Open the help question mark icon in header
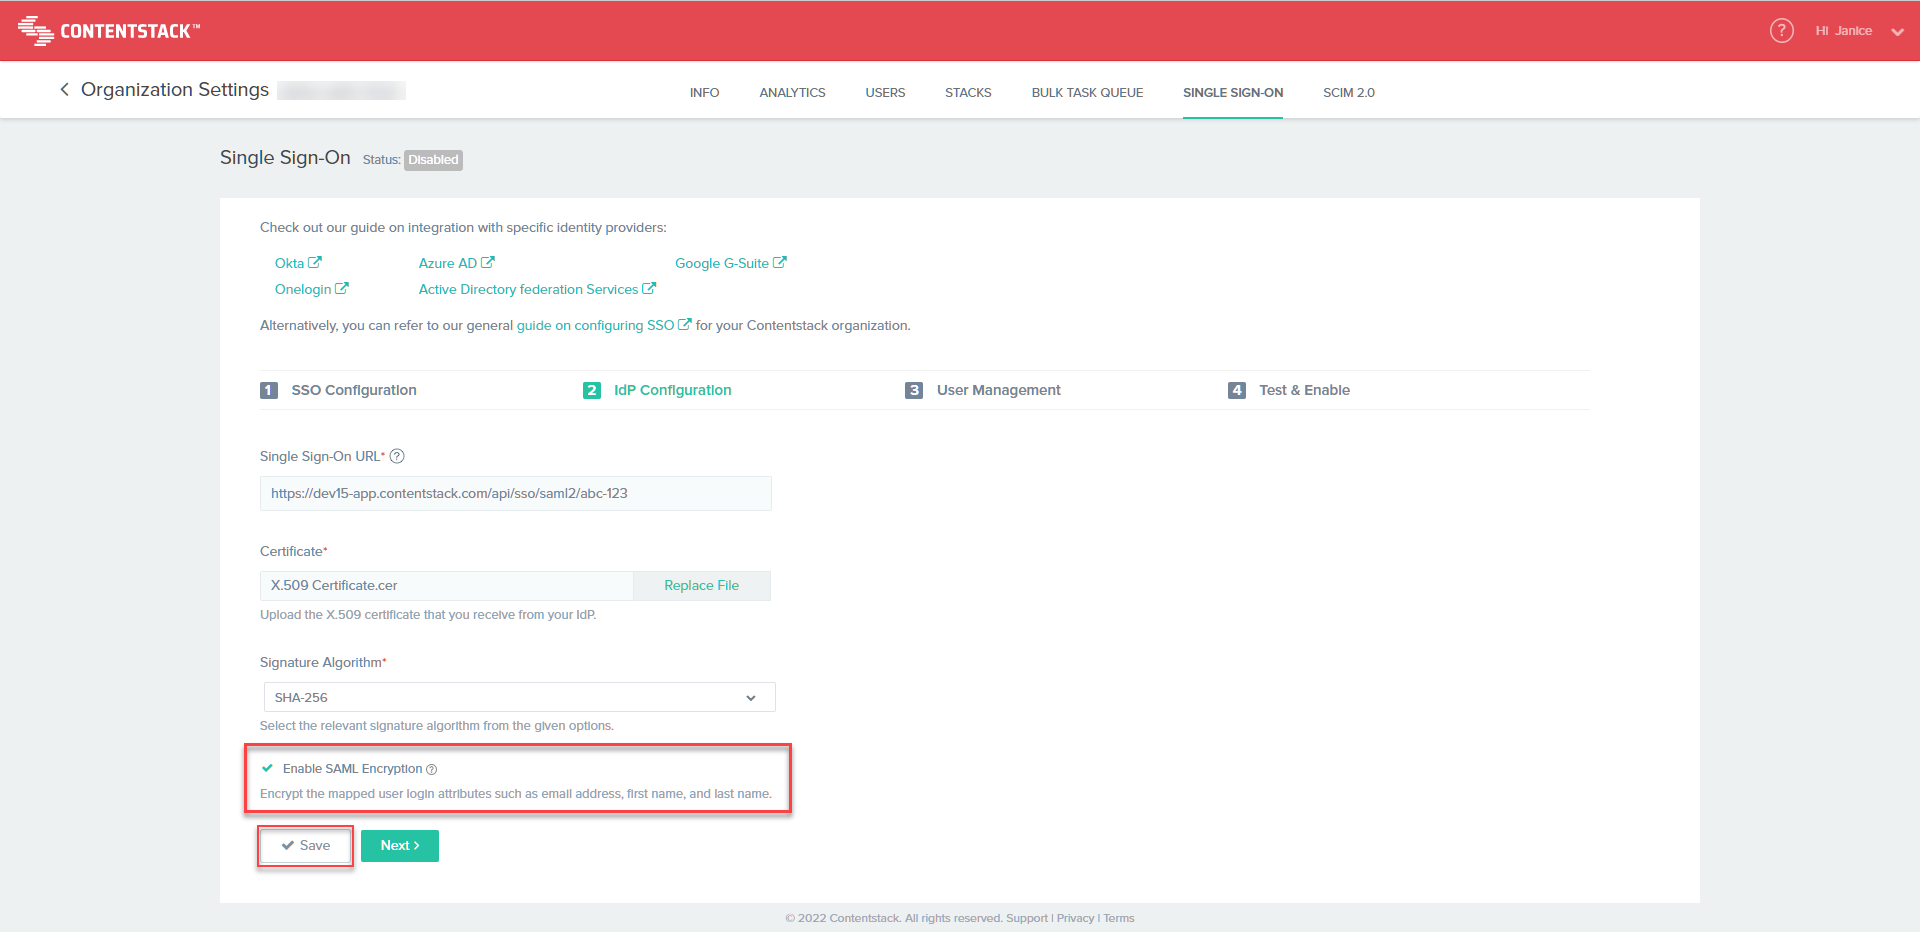The image size is (1920, 932). point(1781,31)
